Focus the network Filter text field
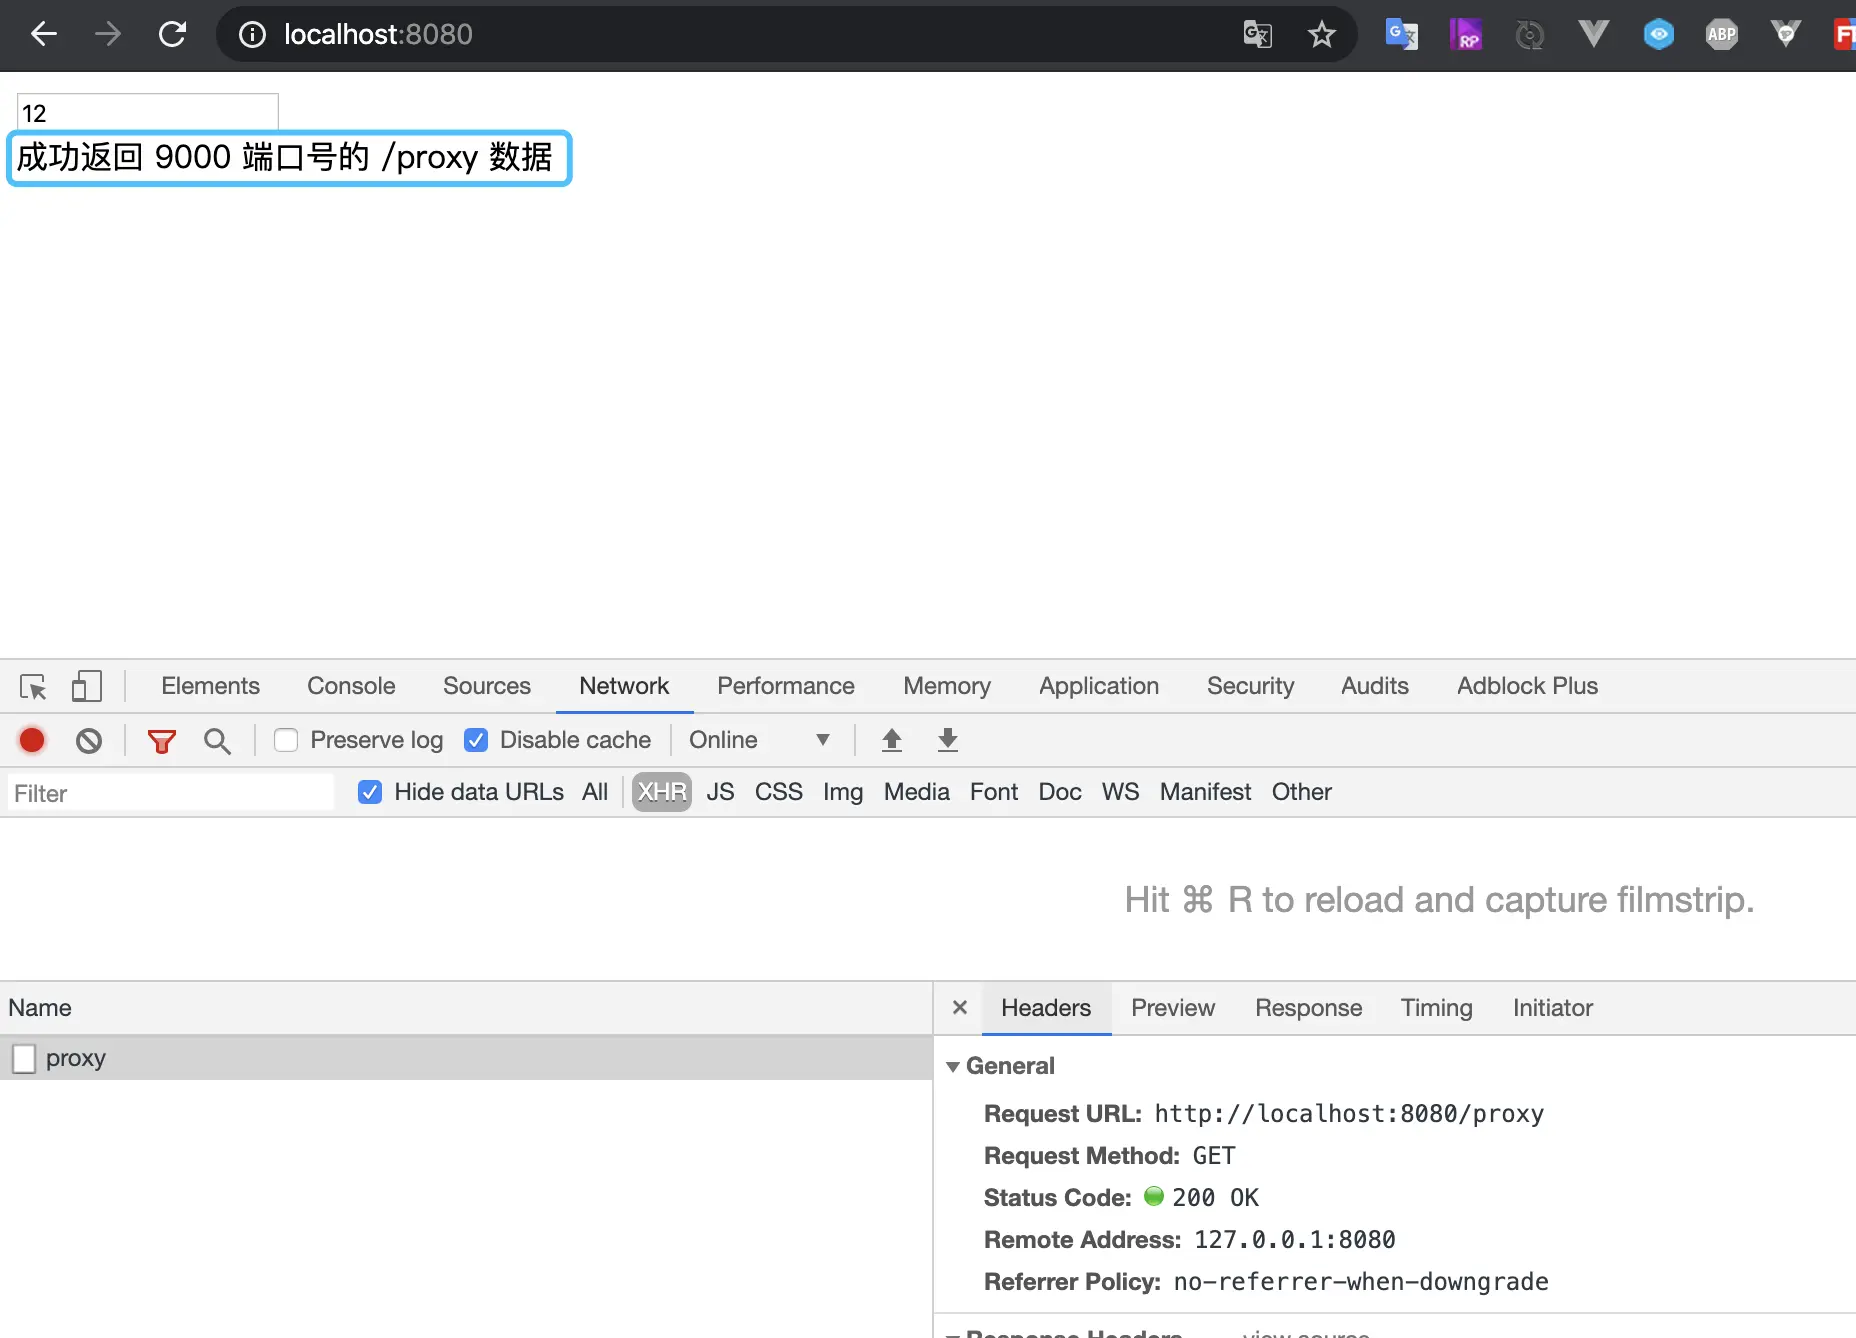The height and width of the screenshot is (1338, 1856). point(171,793)
